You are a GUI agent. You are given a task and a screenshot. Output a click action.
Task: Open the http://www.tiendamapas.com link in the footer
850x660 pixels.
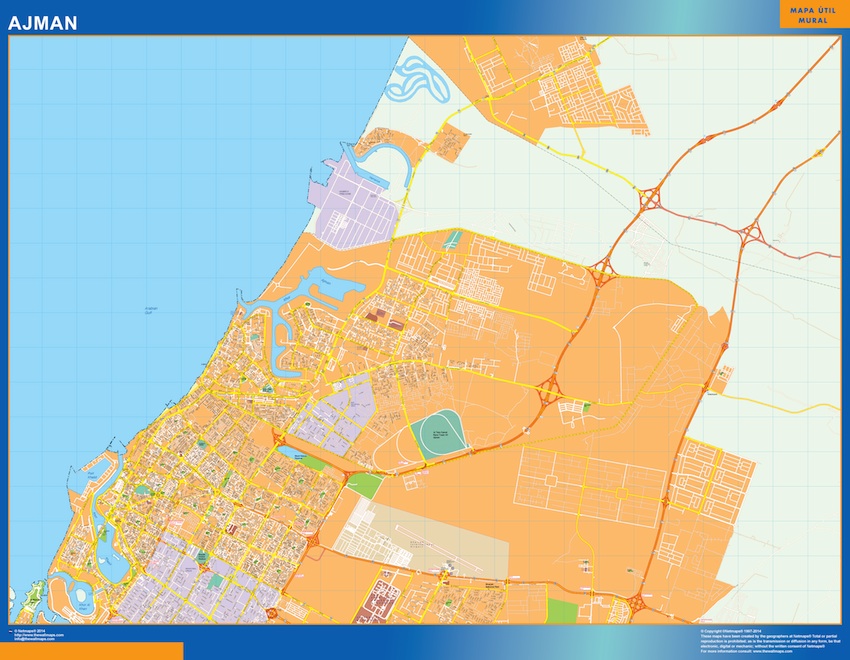(x=40, y=635)
